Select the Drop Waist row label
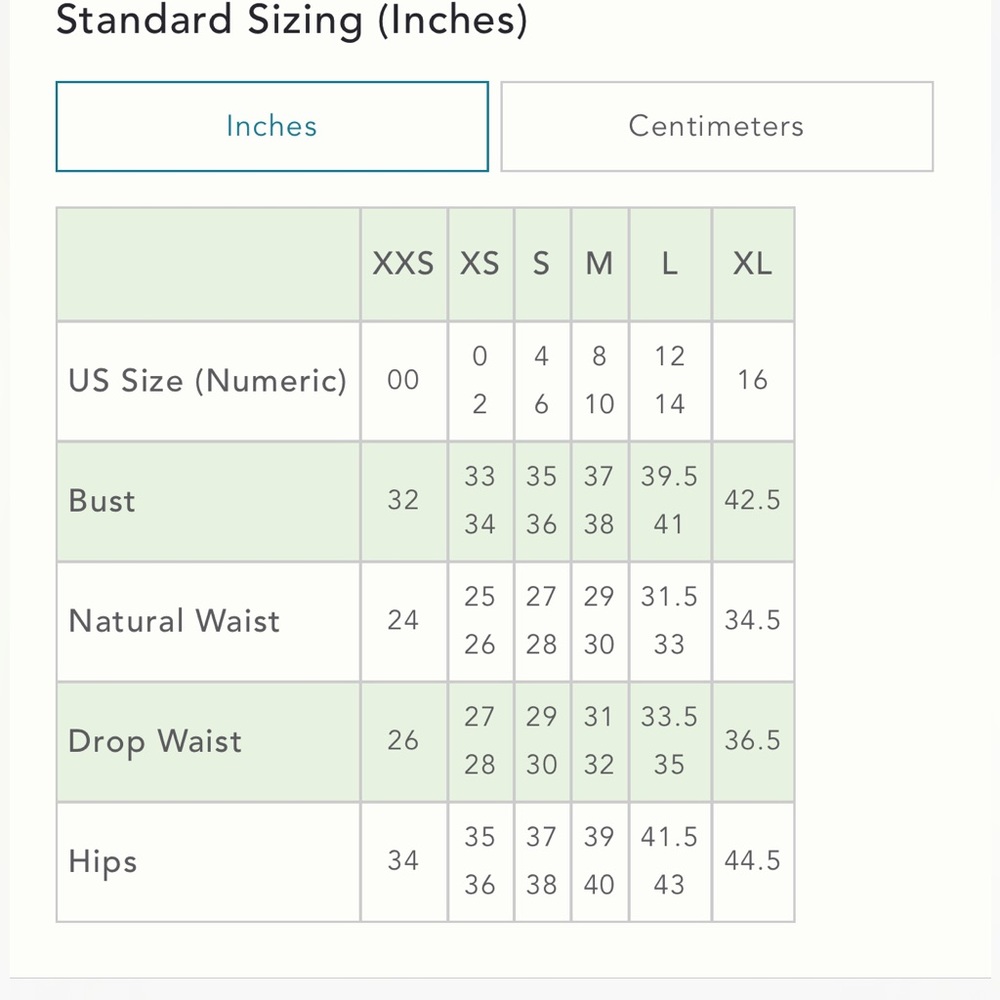Viewport: 1000px width, 1000px height. tap(155, 742)
